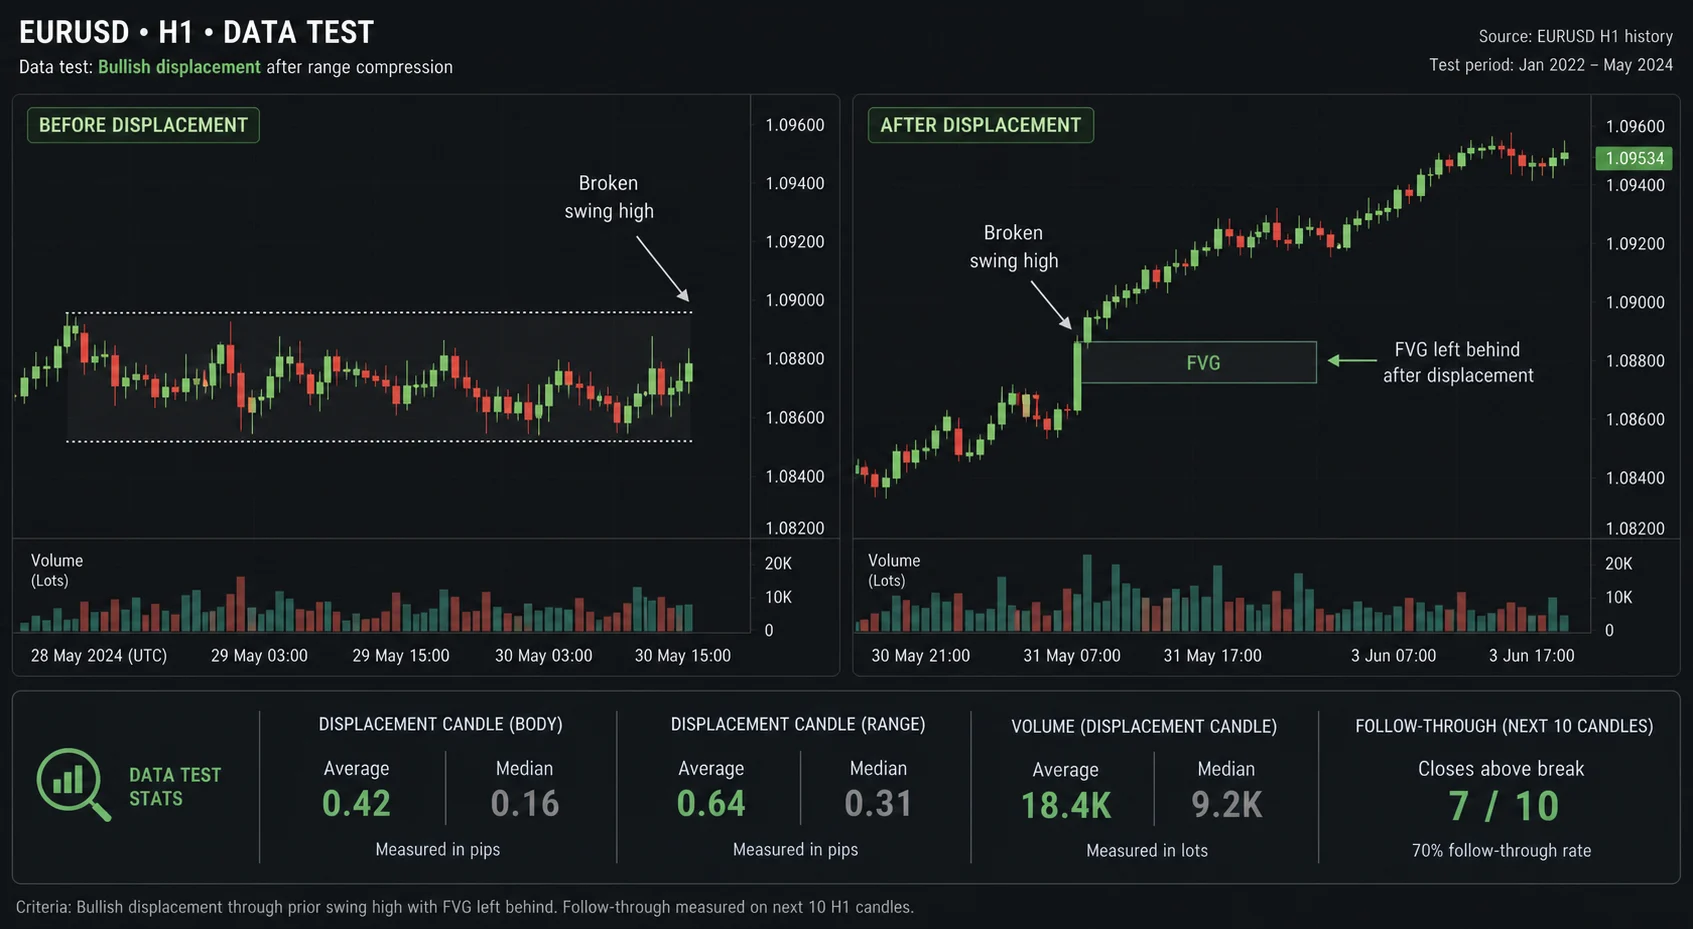This screenshot has width=1693, height=929.
Task: Click the average body value 0.42
Action: (x=356, y=803)
